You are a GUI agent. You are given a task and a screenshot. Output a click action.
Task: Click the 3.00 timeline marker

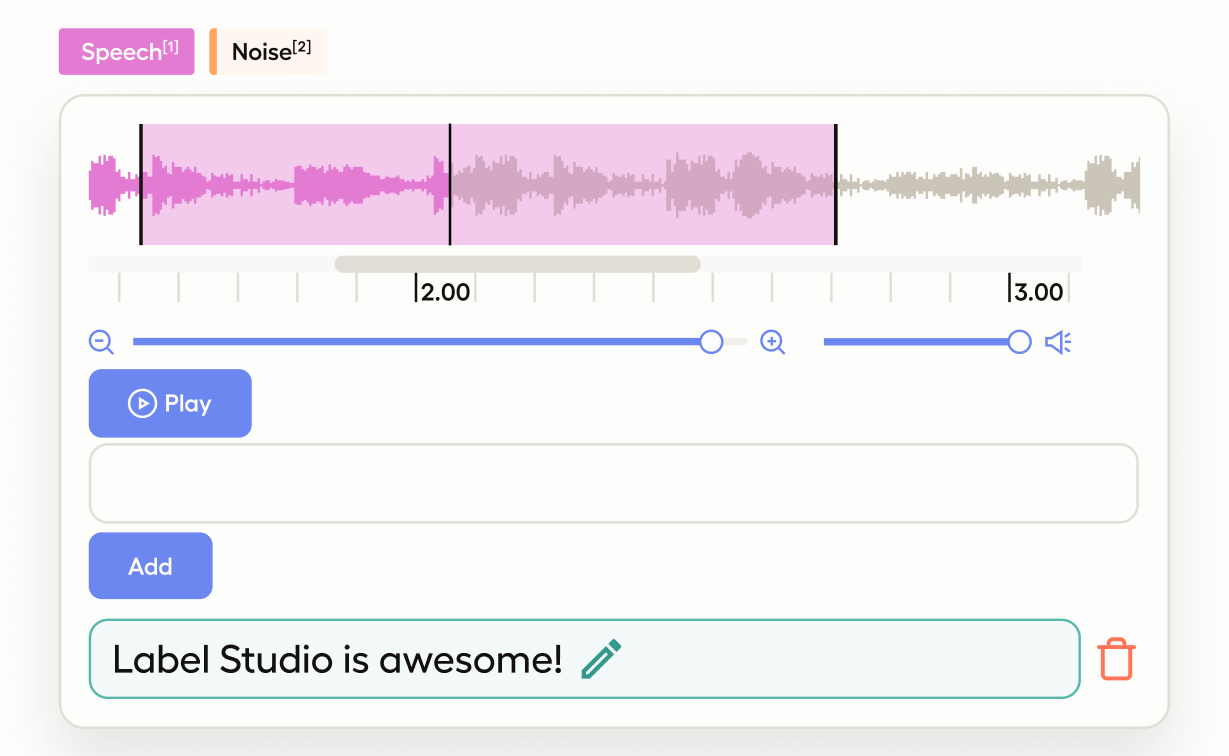coord(1037,292)
